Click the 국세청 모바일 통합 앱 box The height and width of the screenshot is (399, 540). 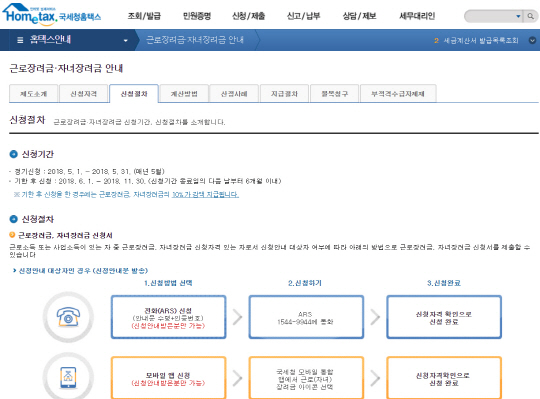pos(306,378)
